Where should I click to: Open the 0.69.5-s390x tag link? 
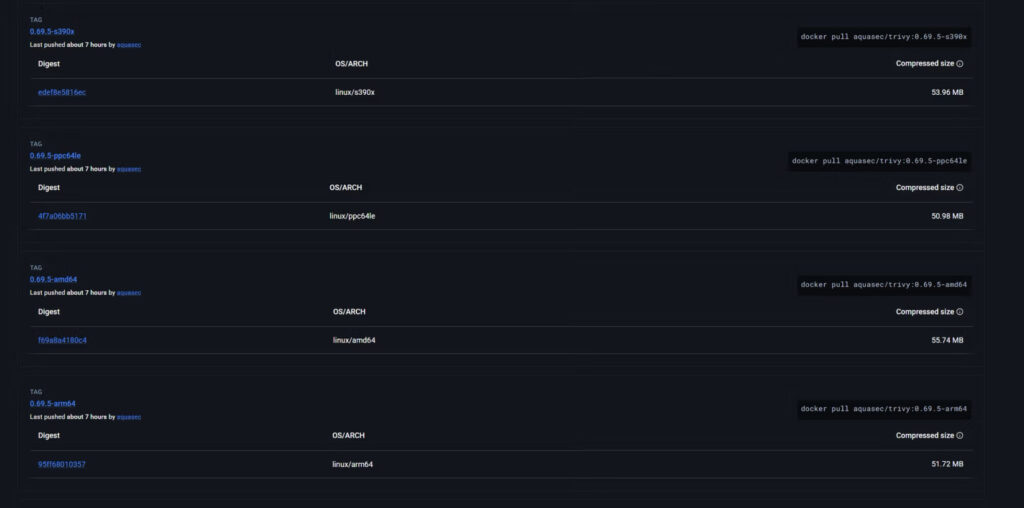click(52, 32)
